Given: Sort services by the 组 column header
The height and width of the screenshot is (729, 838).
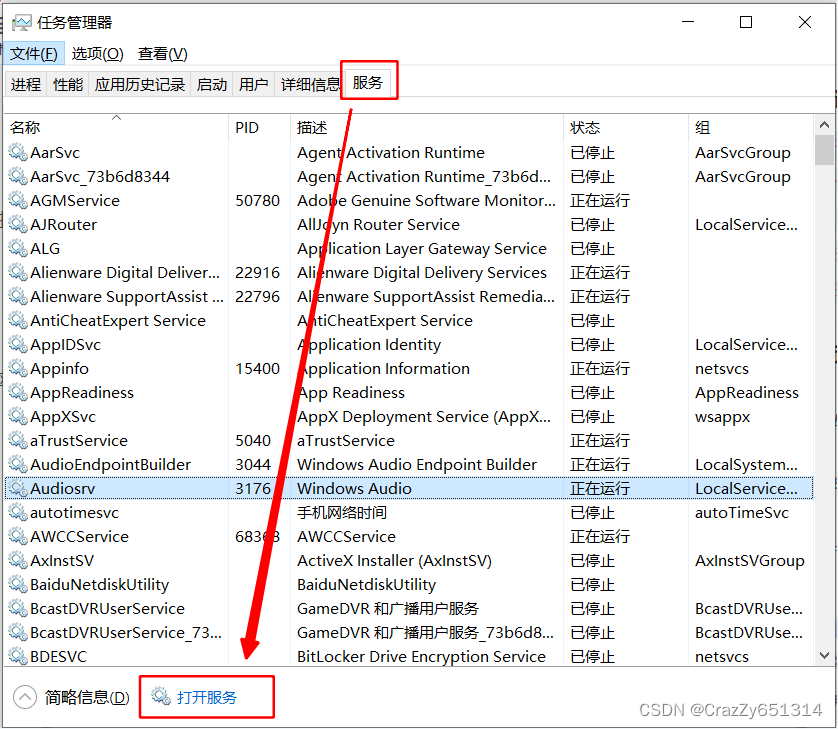Looking at the screenshot, I should coord(750,127).
